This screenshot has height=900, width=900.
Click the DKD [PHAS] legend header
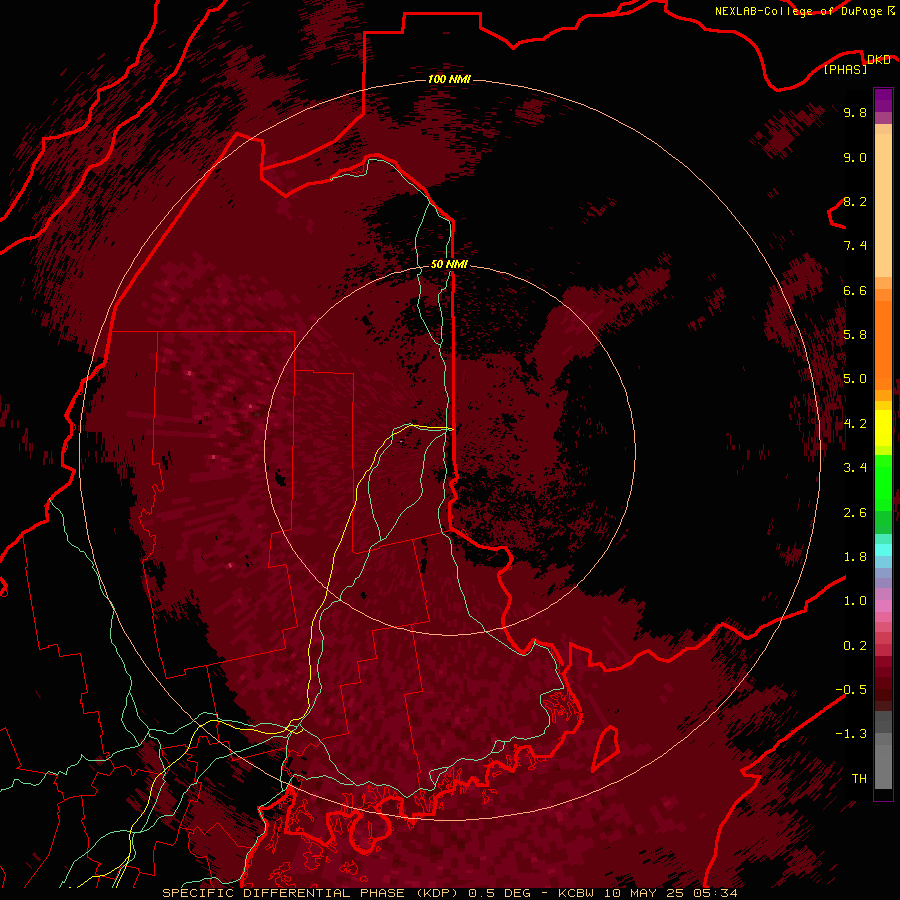pos(856,64)
